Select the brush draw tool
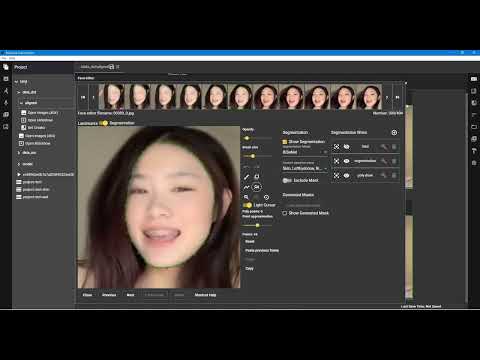Image resolution: width=480 pixels, height=360 pixels. pyautogui.click(x=246, y=177)
